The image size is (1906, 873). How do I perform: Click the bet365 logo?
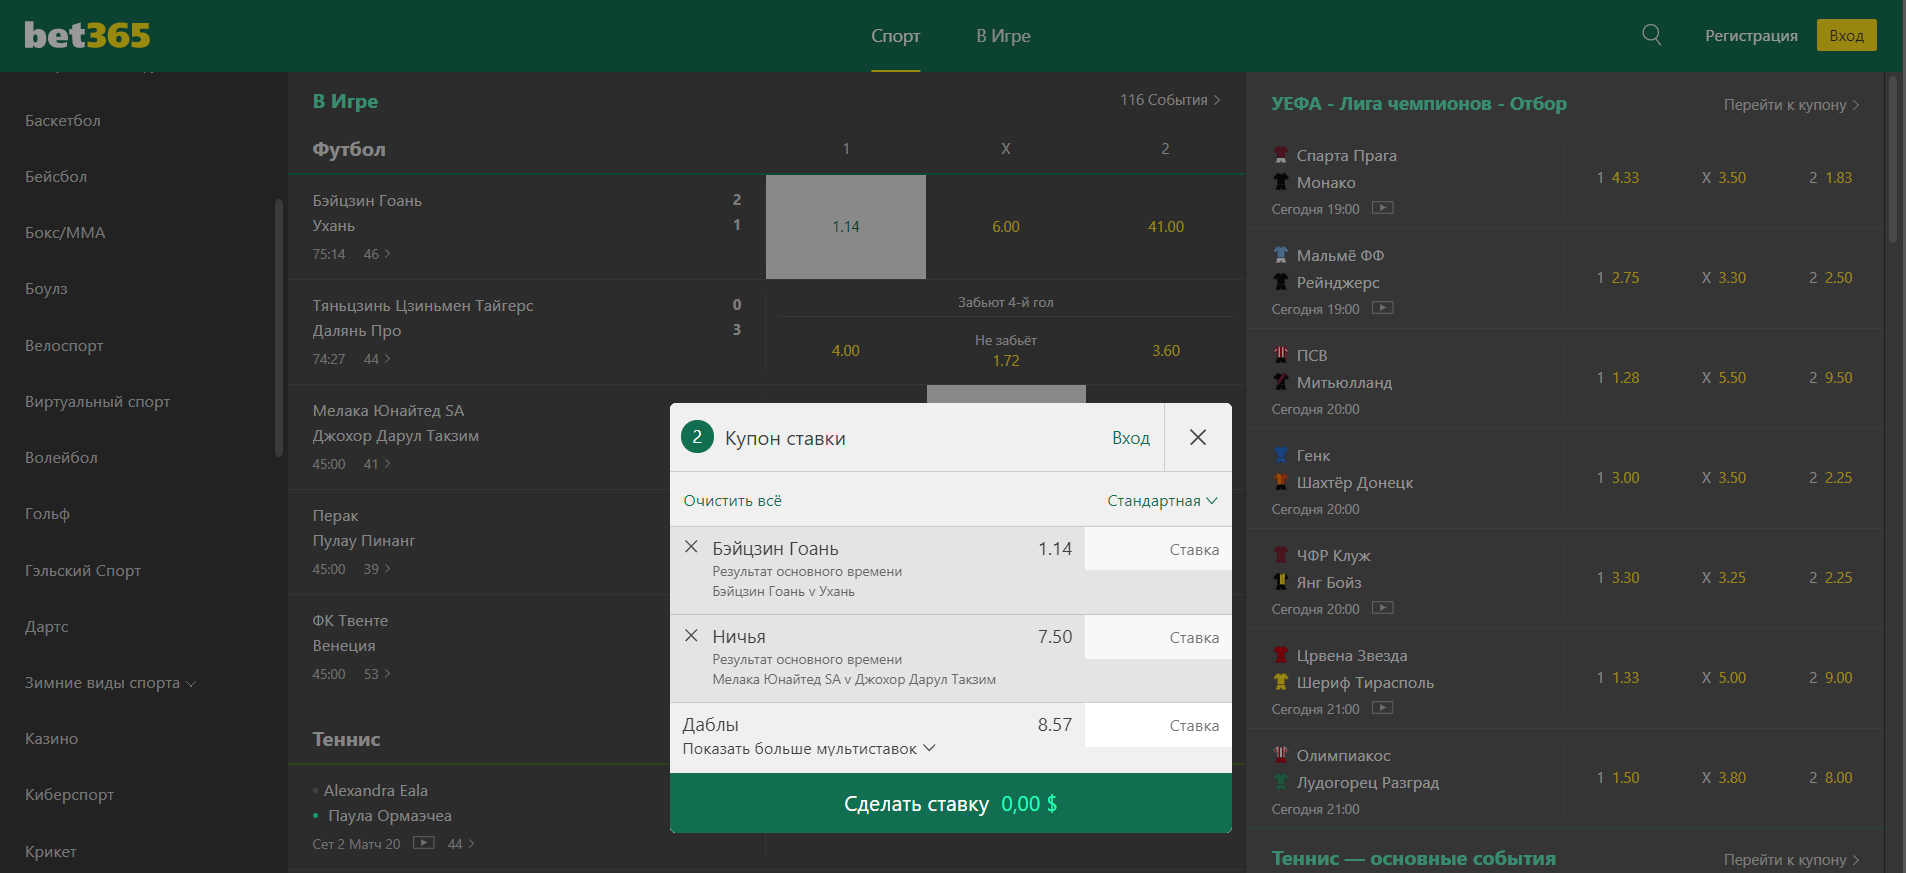click(87, 35)
